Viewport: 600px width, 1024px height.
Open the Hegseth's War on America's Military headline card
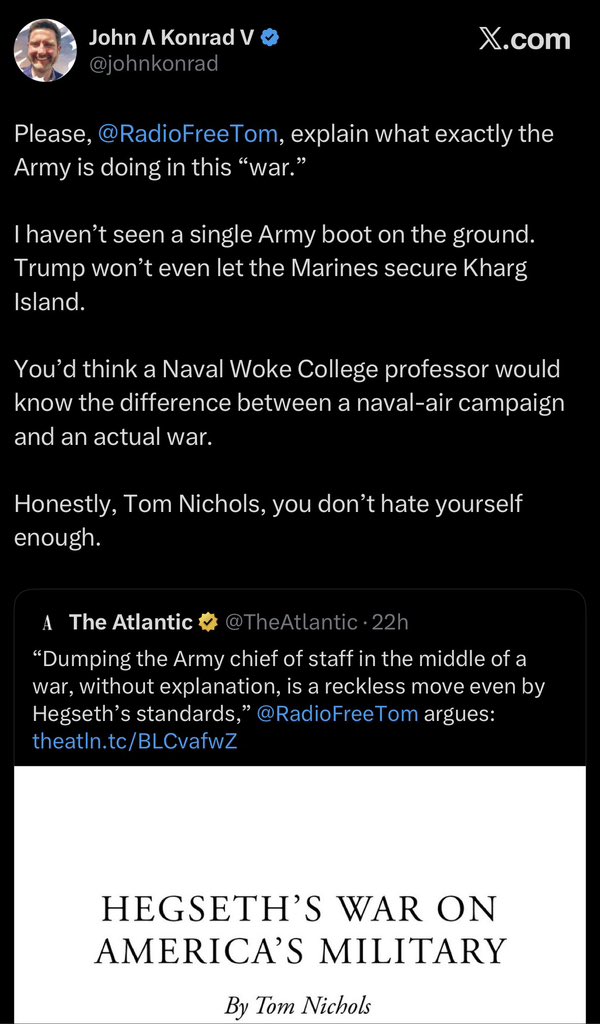click(x=300, y=895)
